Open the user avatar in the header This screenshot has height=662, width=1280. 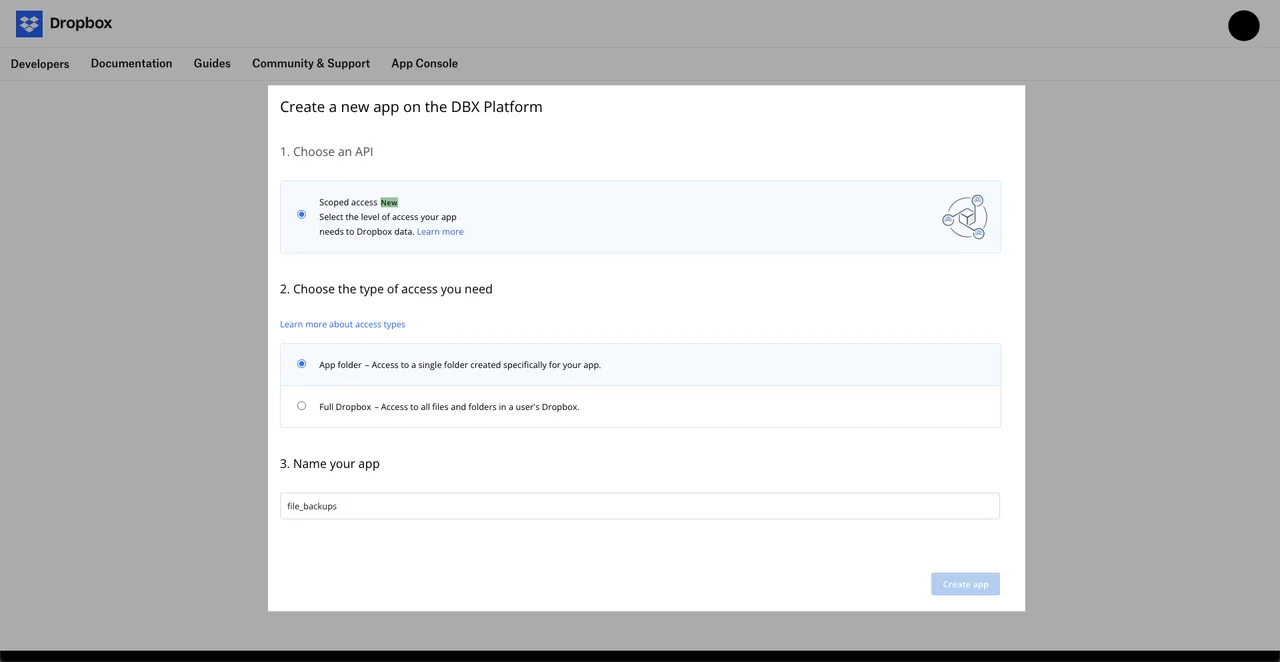pyautogui.click(x=1243, y=26)
